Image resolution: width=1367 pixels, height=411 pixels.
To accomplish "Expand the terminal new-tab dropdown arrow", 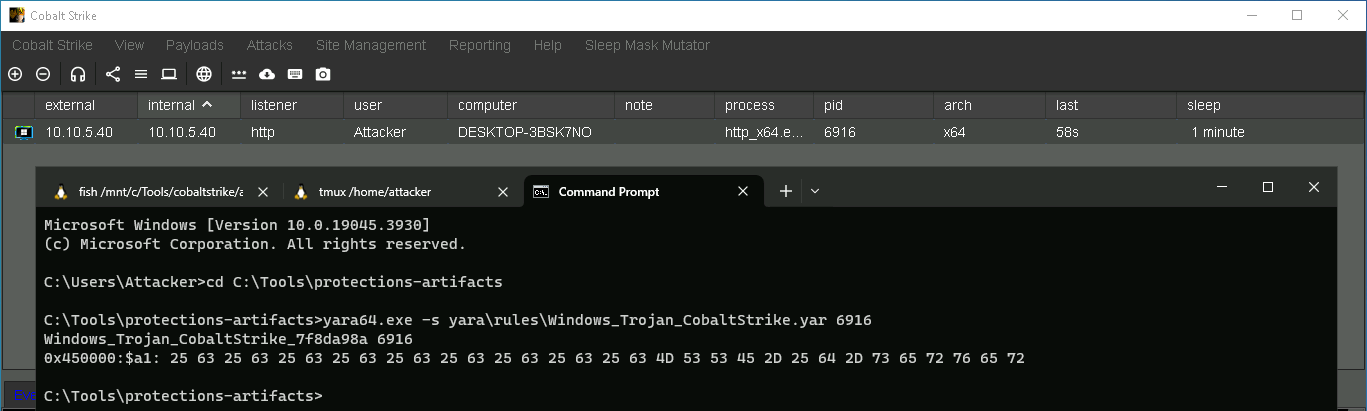I will pos(815,191).
